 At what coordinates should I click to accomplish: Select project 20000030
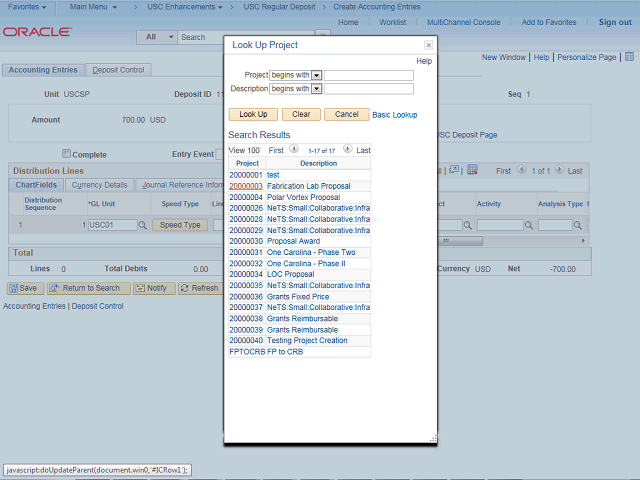point(246,241)
